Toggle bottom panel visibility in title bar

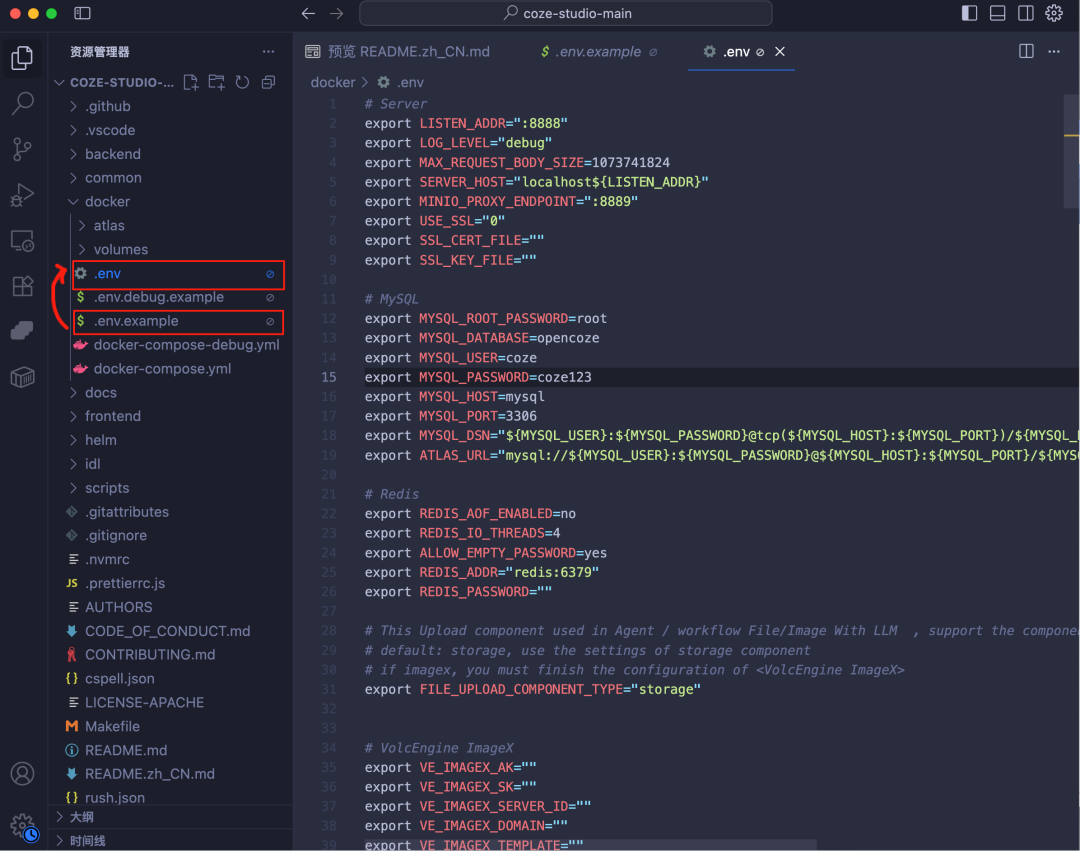pyautogui.click(x=997, y=13)
